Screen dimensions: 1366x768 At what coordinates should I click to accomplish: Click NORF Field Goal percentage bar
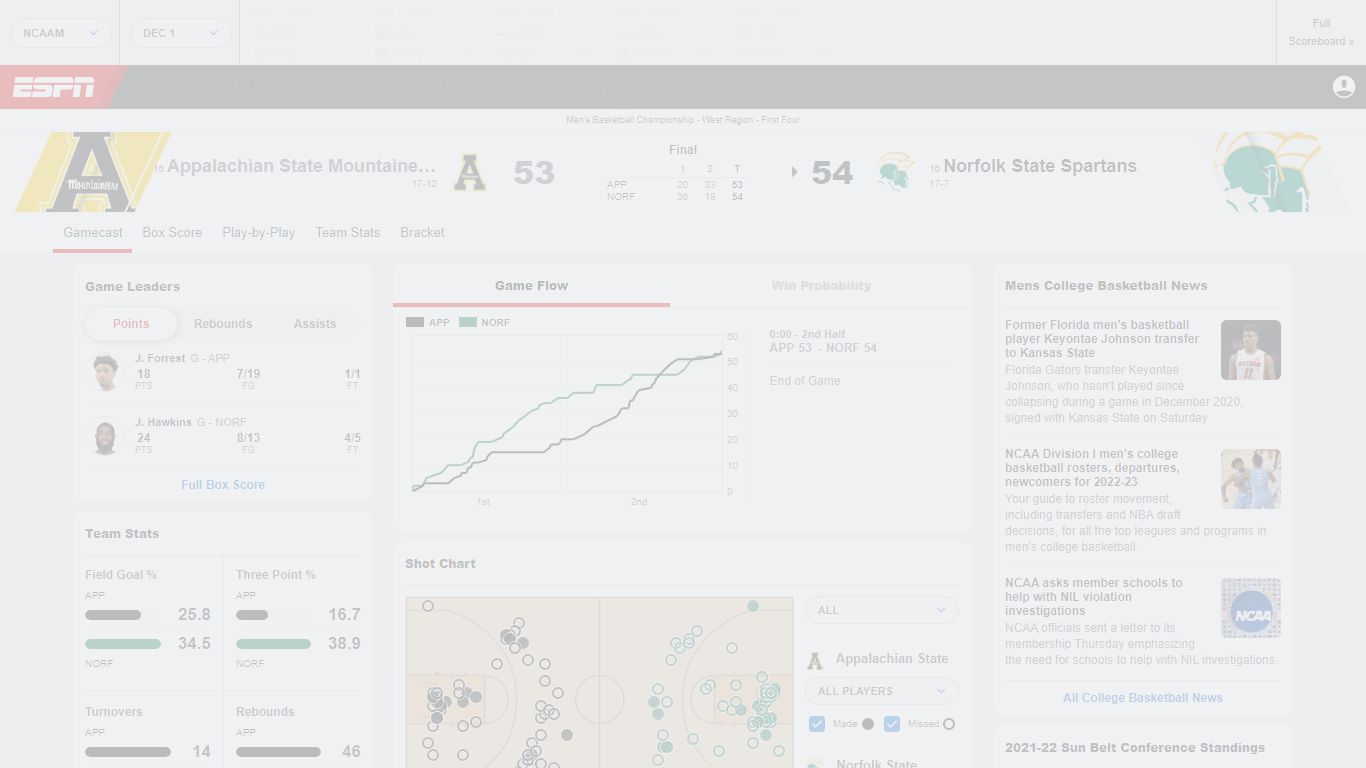pyautogui.click(x=123, y=644)
